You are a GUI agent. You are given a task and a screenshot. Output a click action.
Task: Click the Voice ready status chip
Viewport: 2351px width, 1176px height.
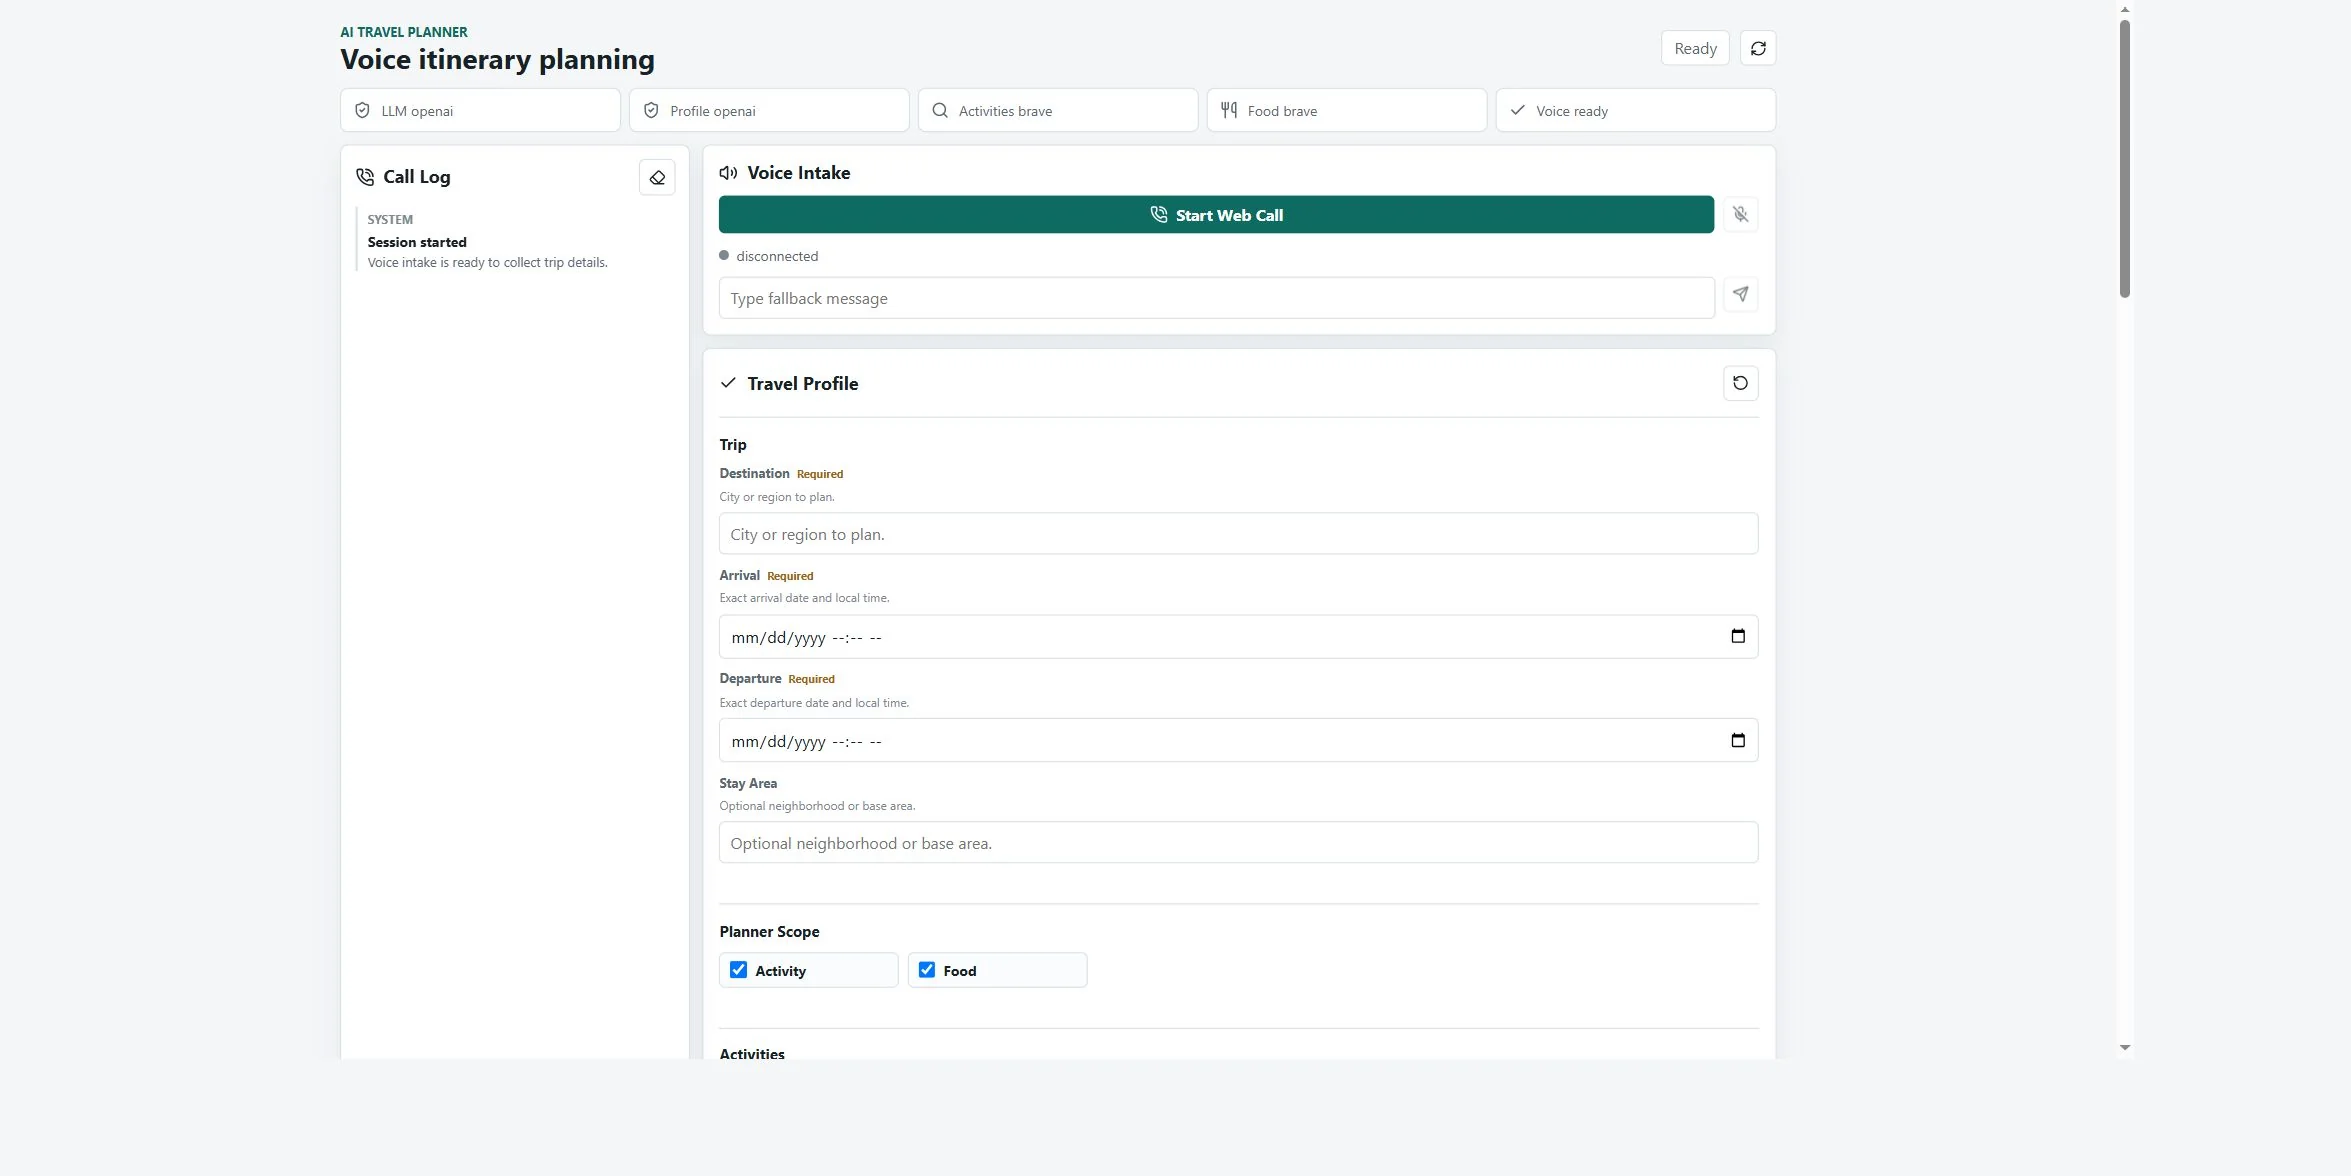(1636, 110)
